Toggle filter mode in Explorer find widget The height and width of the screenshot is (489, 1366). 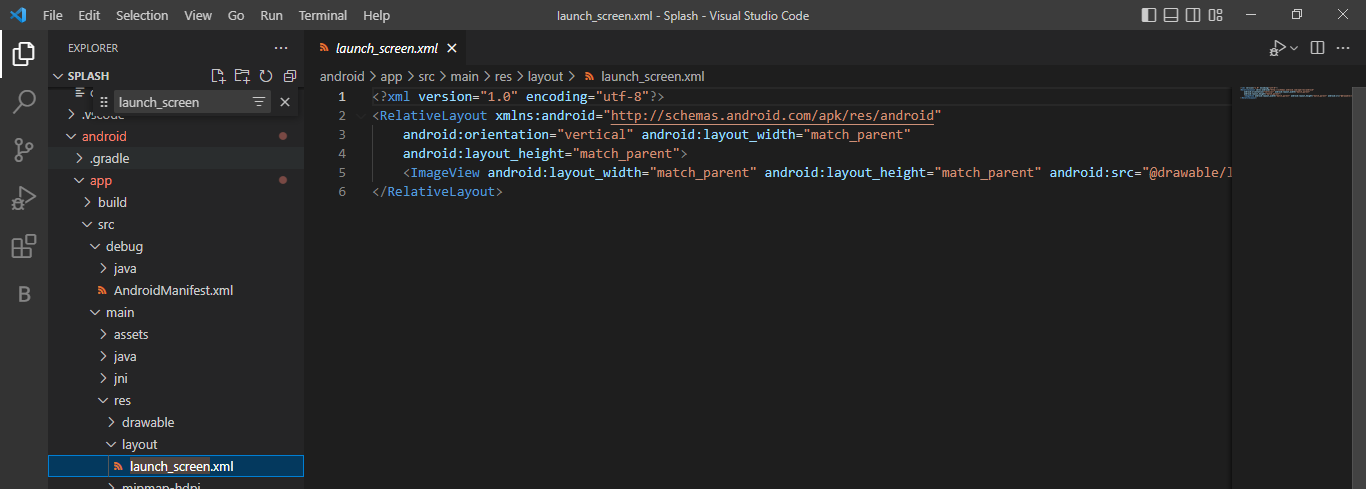coord(259,102)
